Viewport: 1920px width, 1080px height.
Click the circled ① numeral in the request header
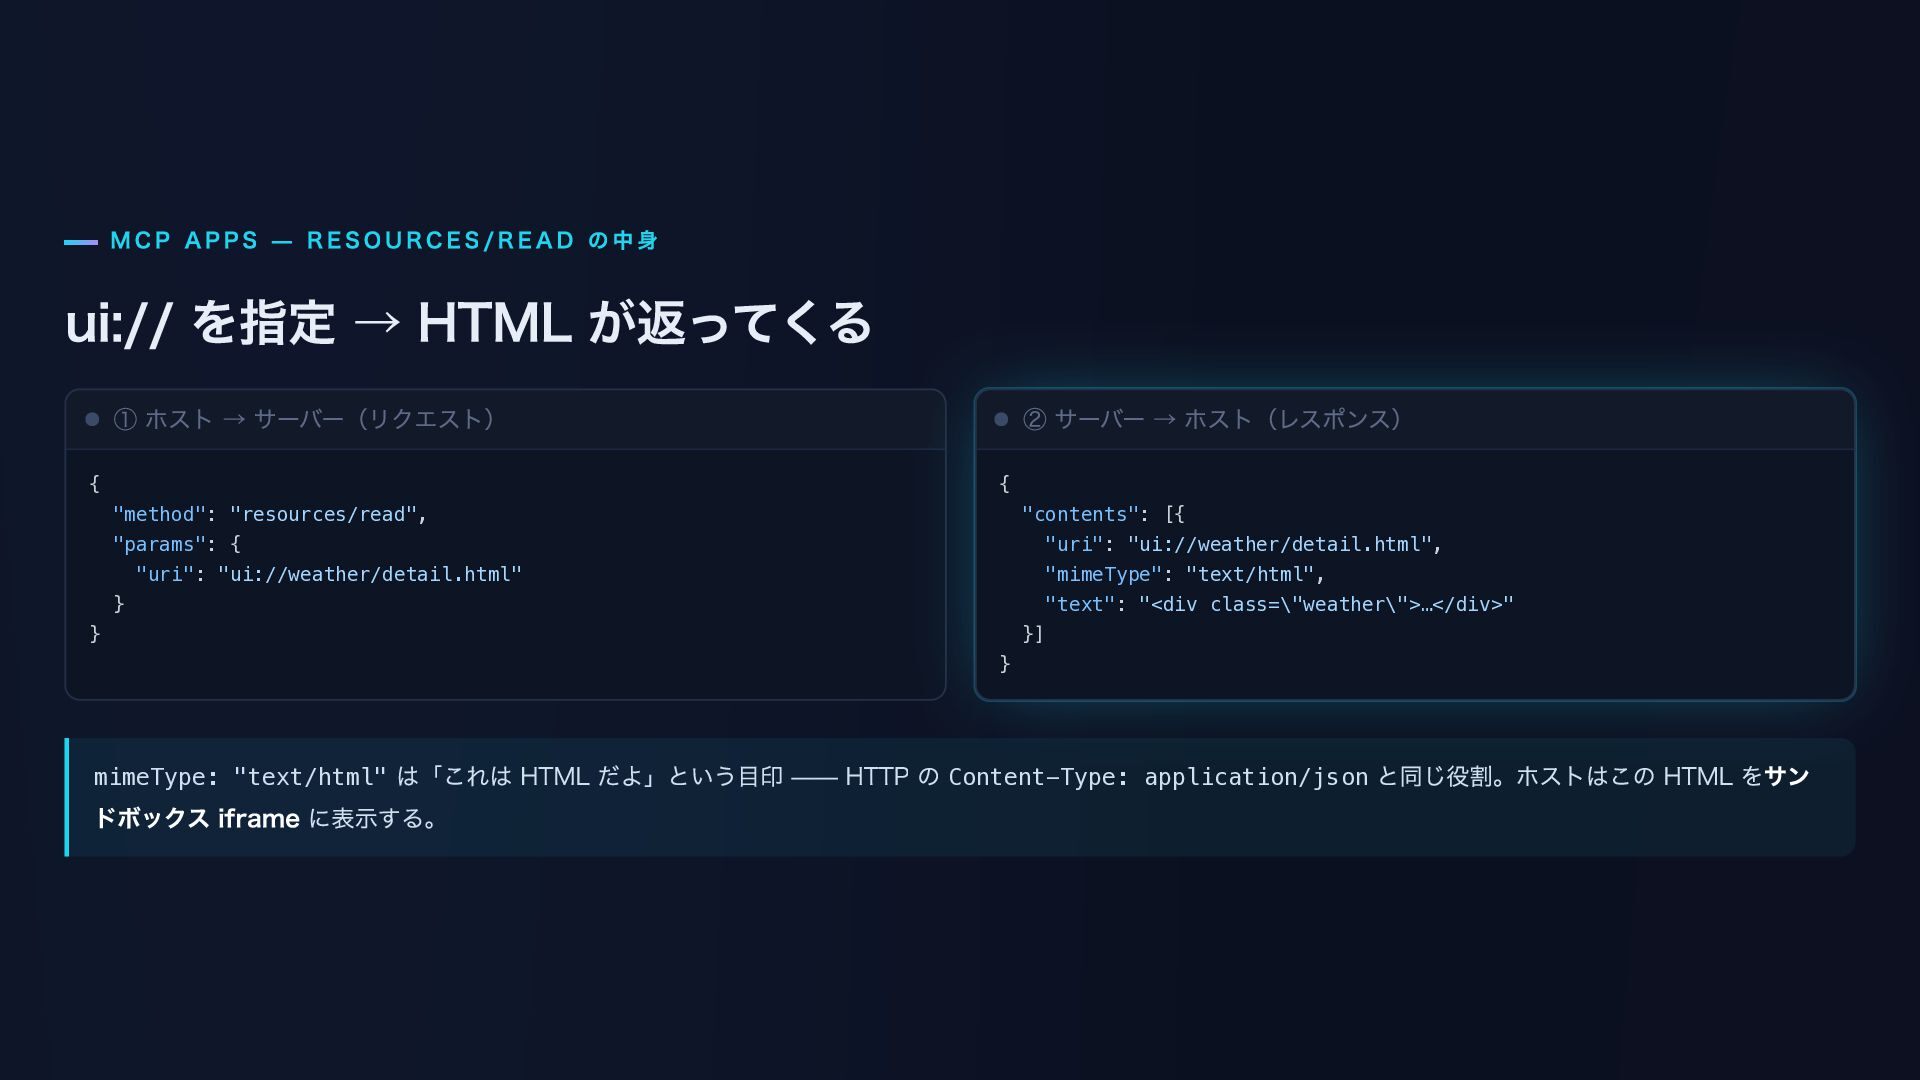(x=125, y=419)
